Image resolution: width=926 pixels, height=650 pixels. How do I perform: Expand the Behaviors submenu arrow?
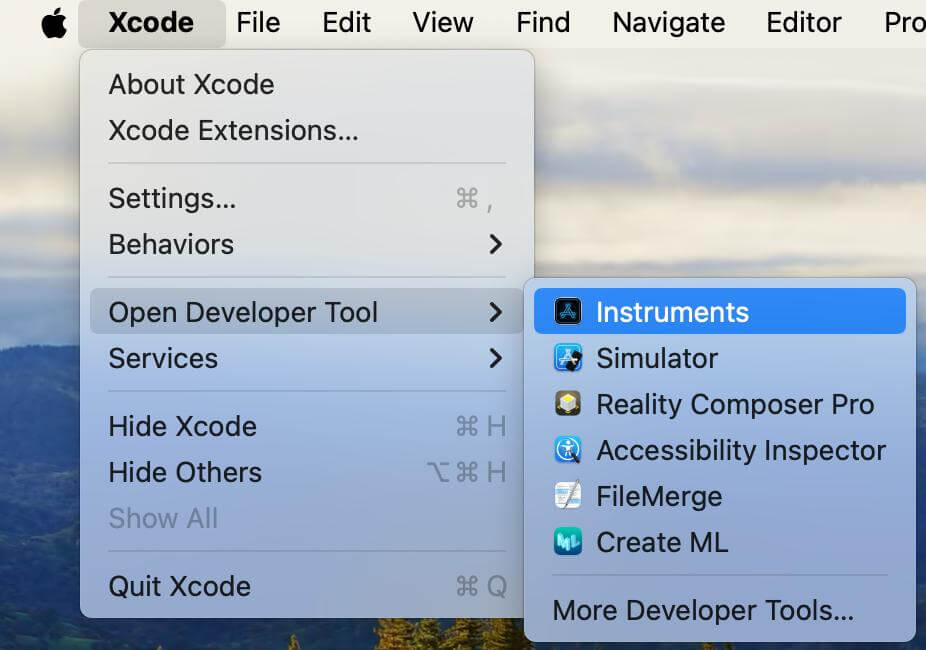[x=495, y=244]
